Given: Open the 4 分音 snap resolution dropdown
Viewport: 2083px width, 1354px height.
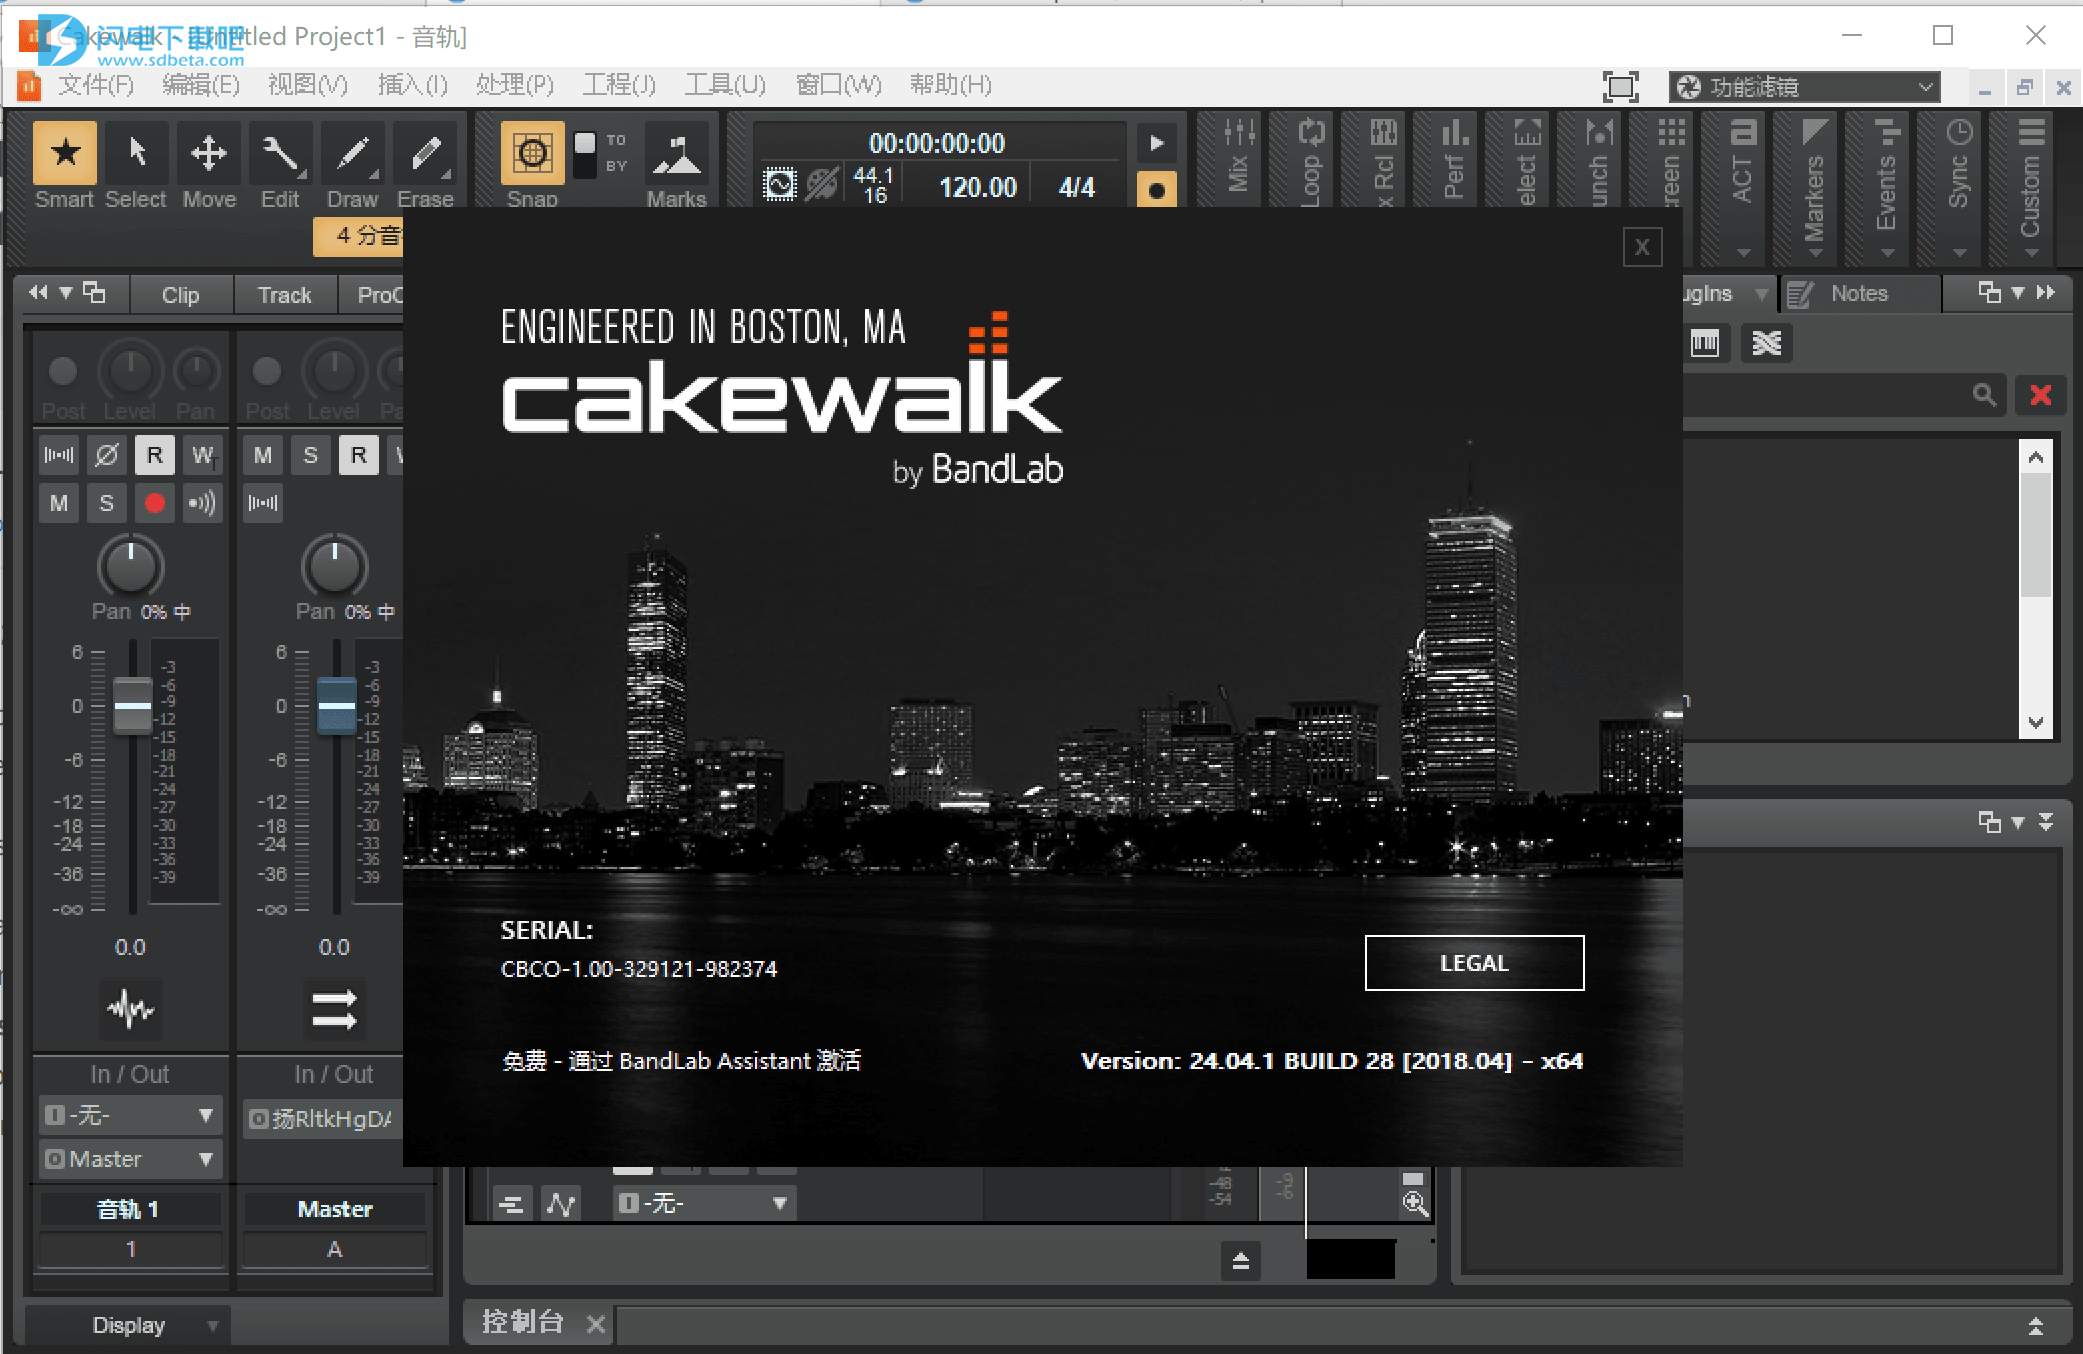Looking at the screenshot, I should [x=360, y=236].
